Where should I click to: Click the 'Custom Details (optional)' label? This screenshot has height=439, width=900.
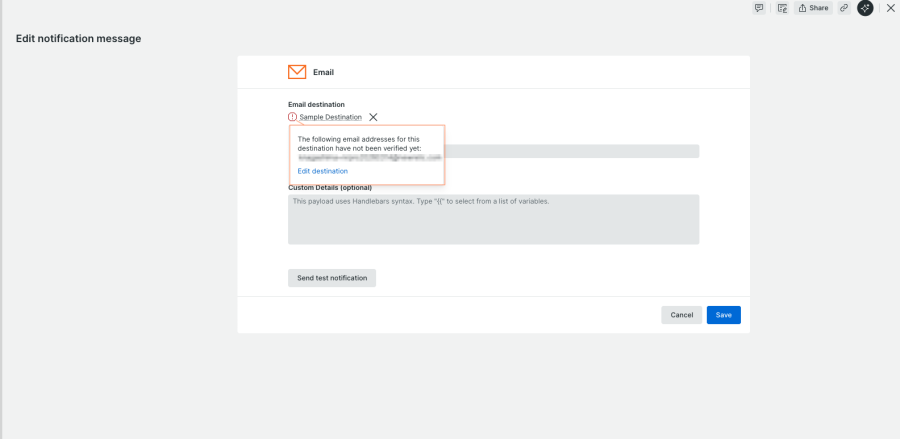tap(330, 188)
